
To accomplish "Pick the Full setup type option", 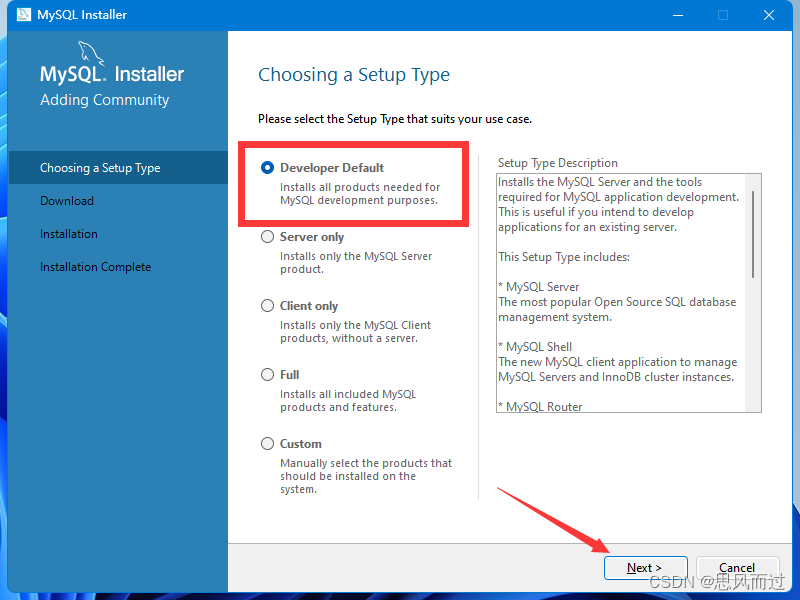I will [267, 374].
